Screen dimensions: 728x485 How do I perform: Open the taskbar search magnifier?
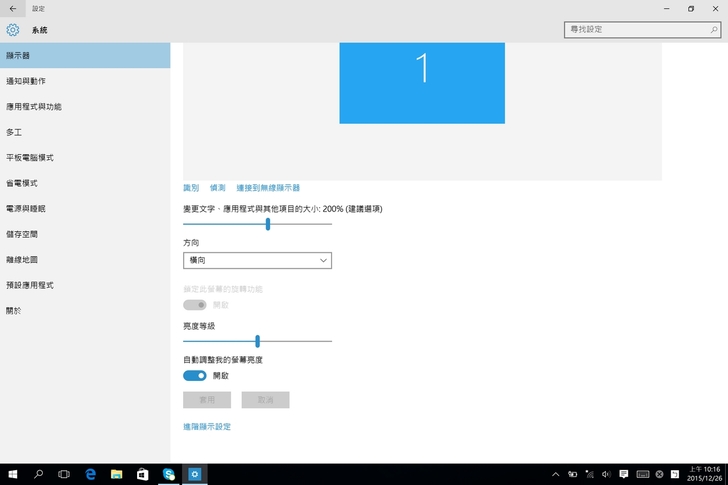(39, 474)
